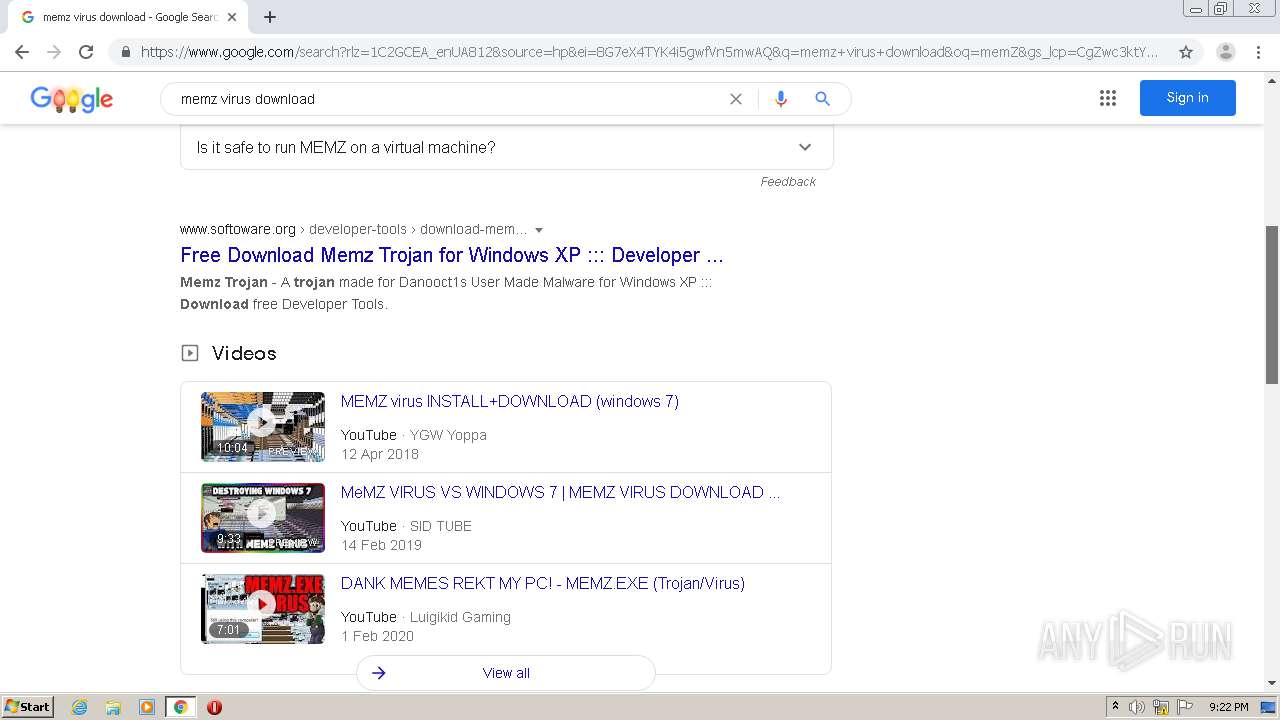The image size is (1280, 720).
Task: Open MeMZ VIRUS VS WINDOWS 7 link
Action: (x=560, y=492)
